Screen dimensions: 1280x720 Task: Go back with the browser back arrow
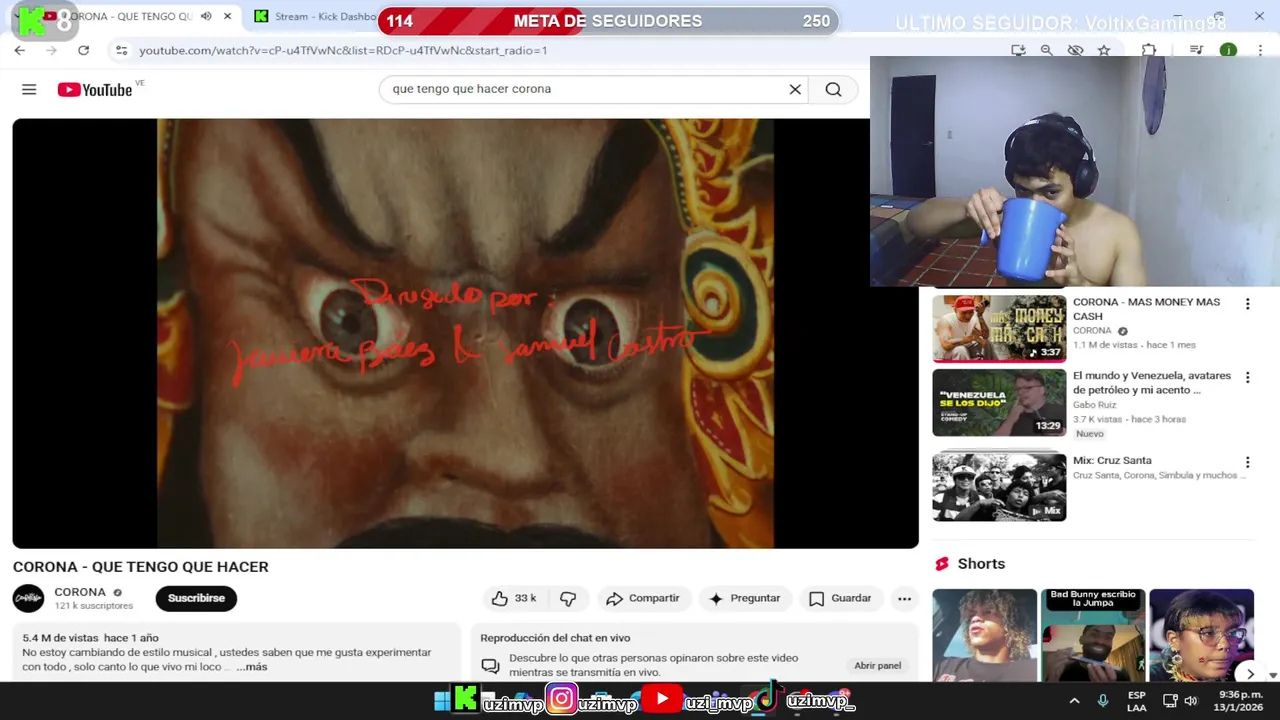(x=19, y=50)
